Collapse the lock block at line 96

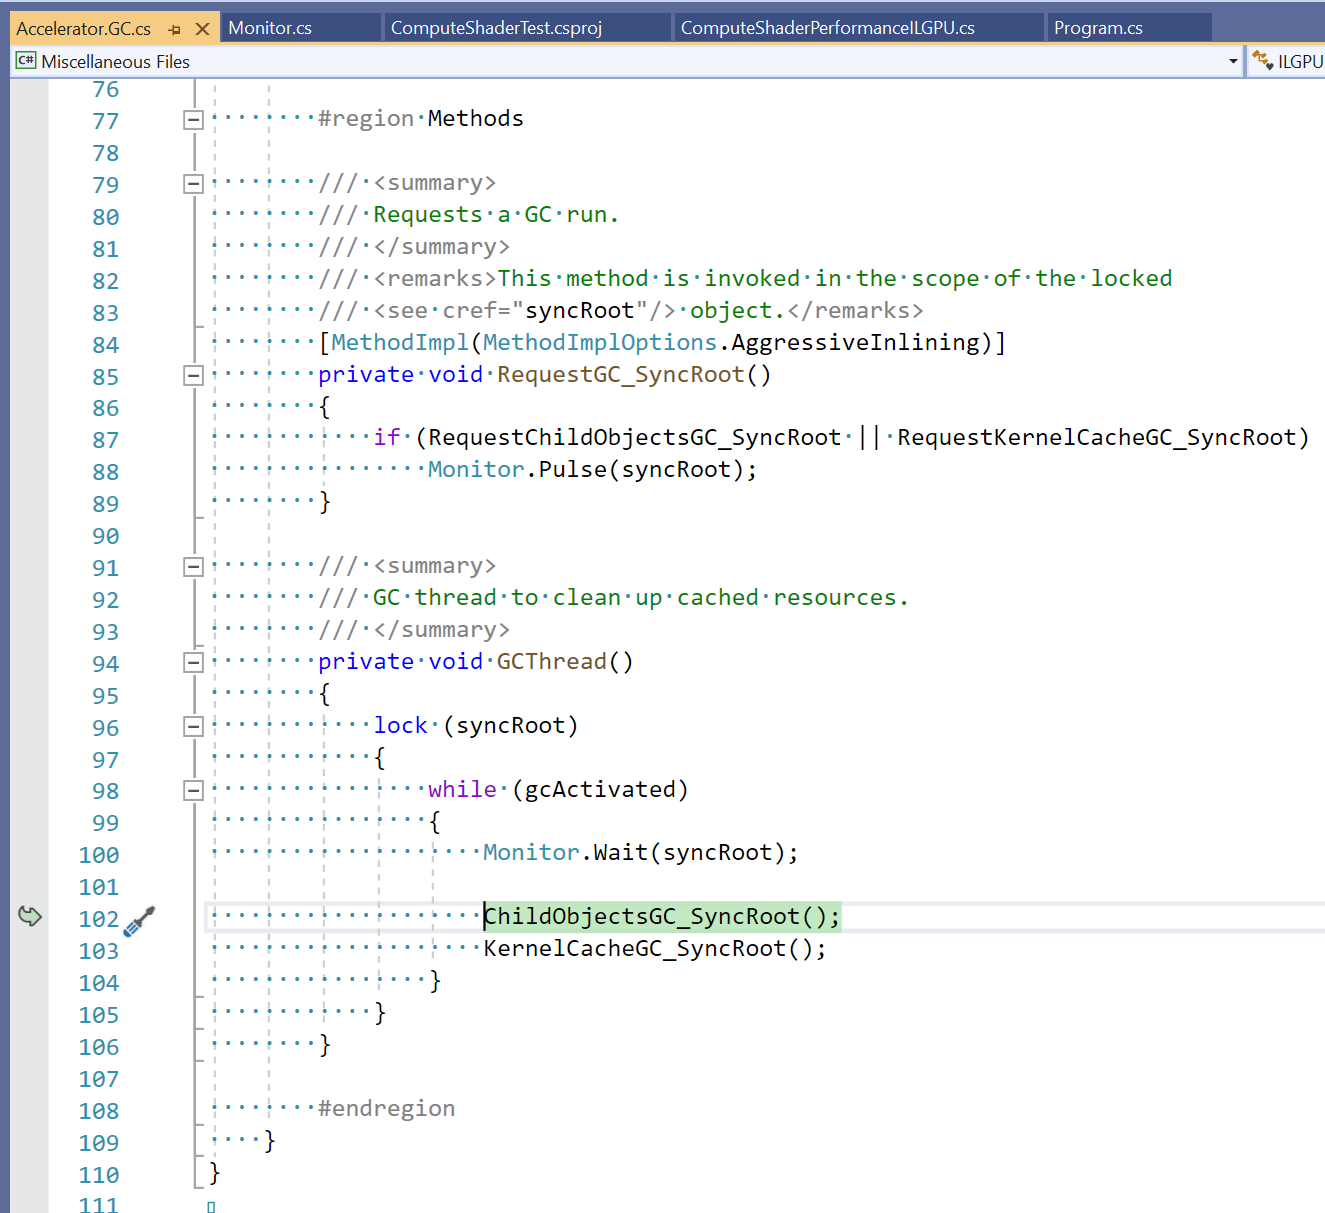point(193,726)
